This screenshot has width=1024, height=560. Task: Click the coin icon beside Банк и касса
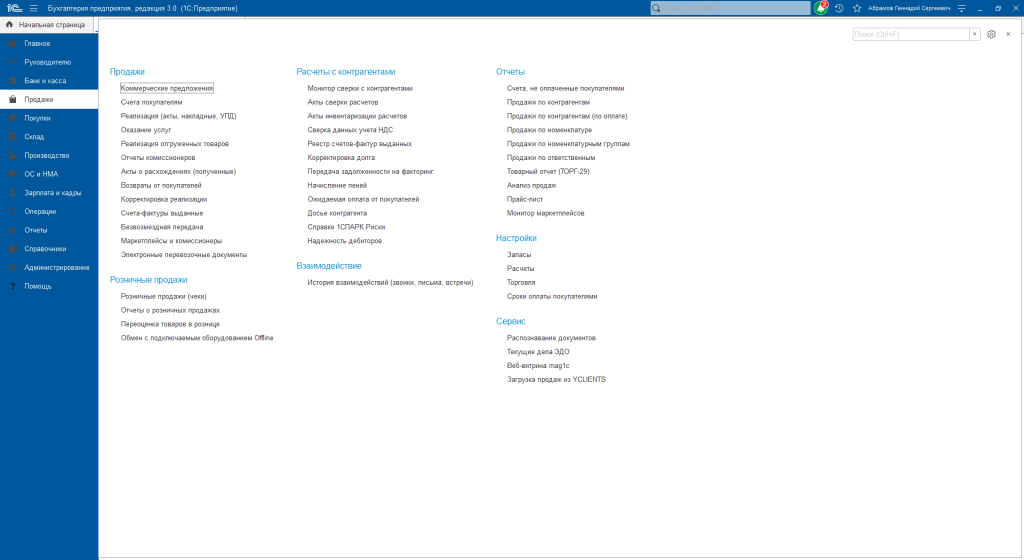pos(12,80)
